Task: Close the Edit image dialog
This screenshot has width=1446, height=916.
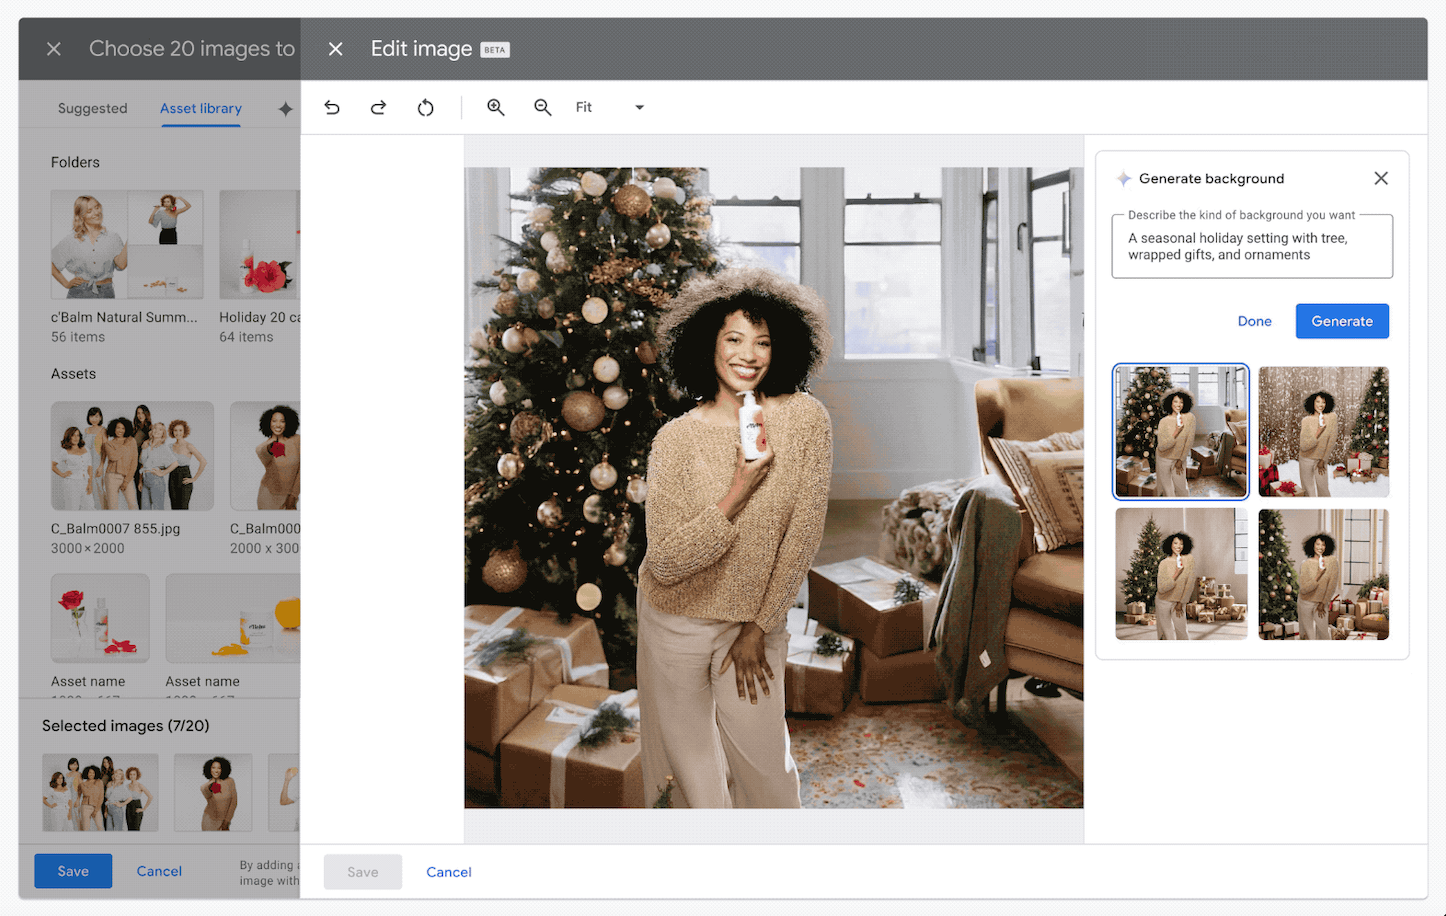Action: coord(336,49)
